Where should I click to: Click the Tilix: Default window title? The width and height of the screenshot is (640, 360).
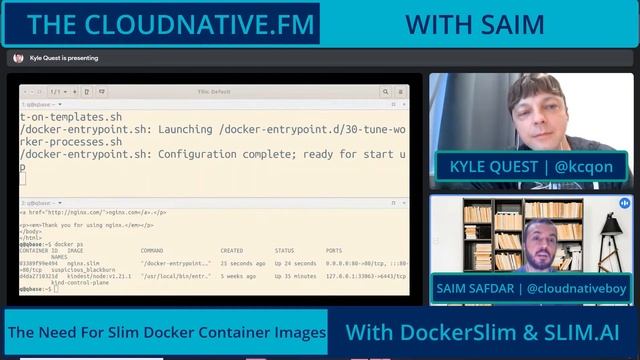214,92
